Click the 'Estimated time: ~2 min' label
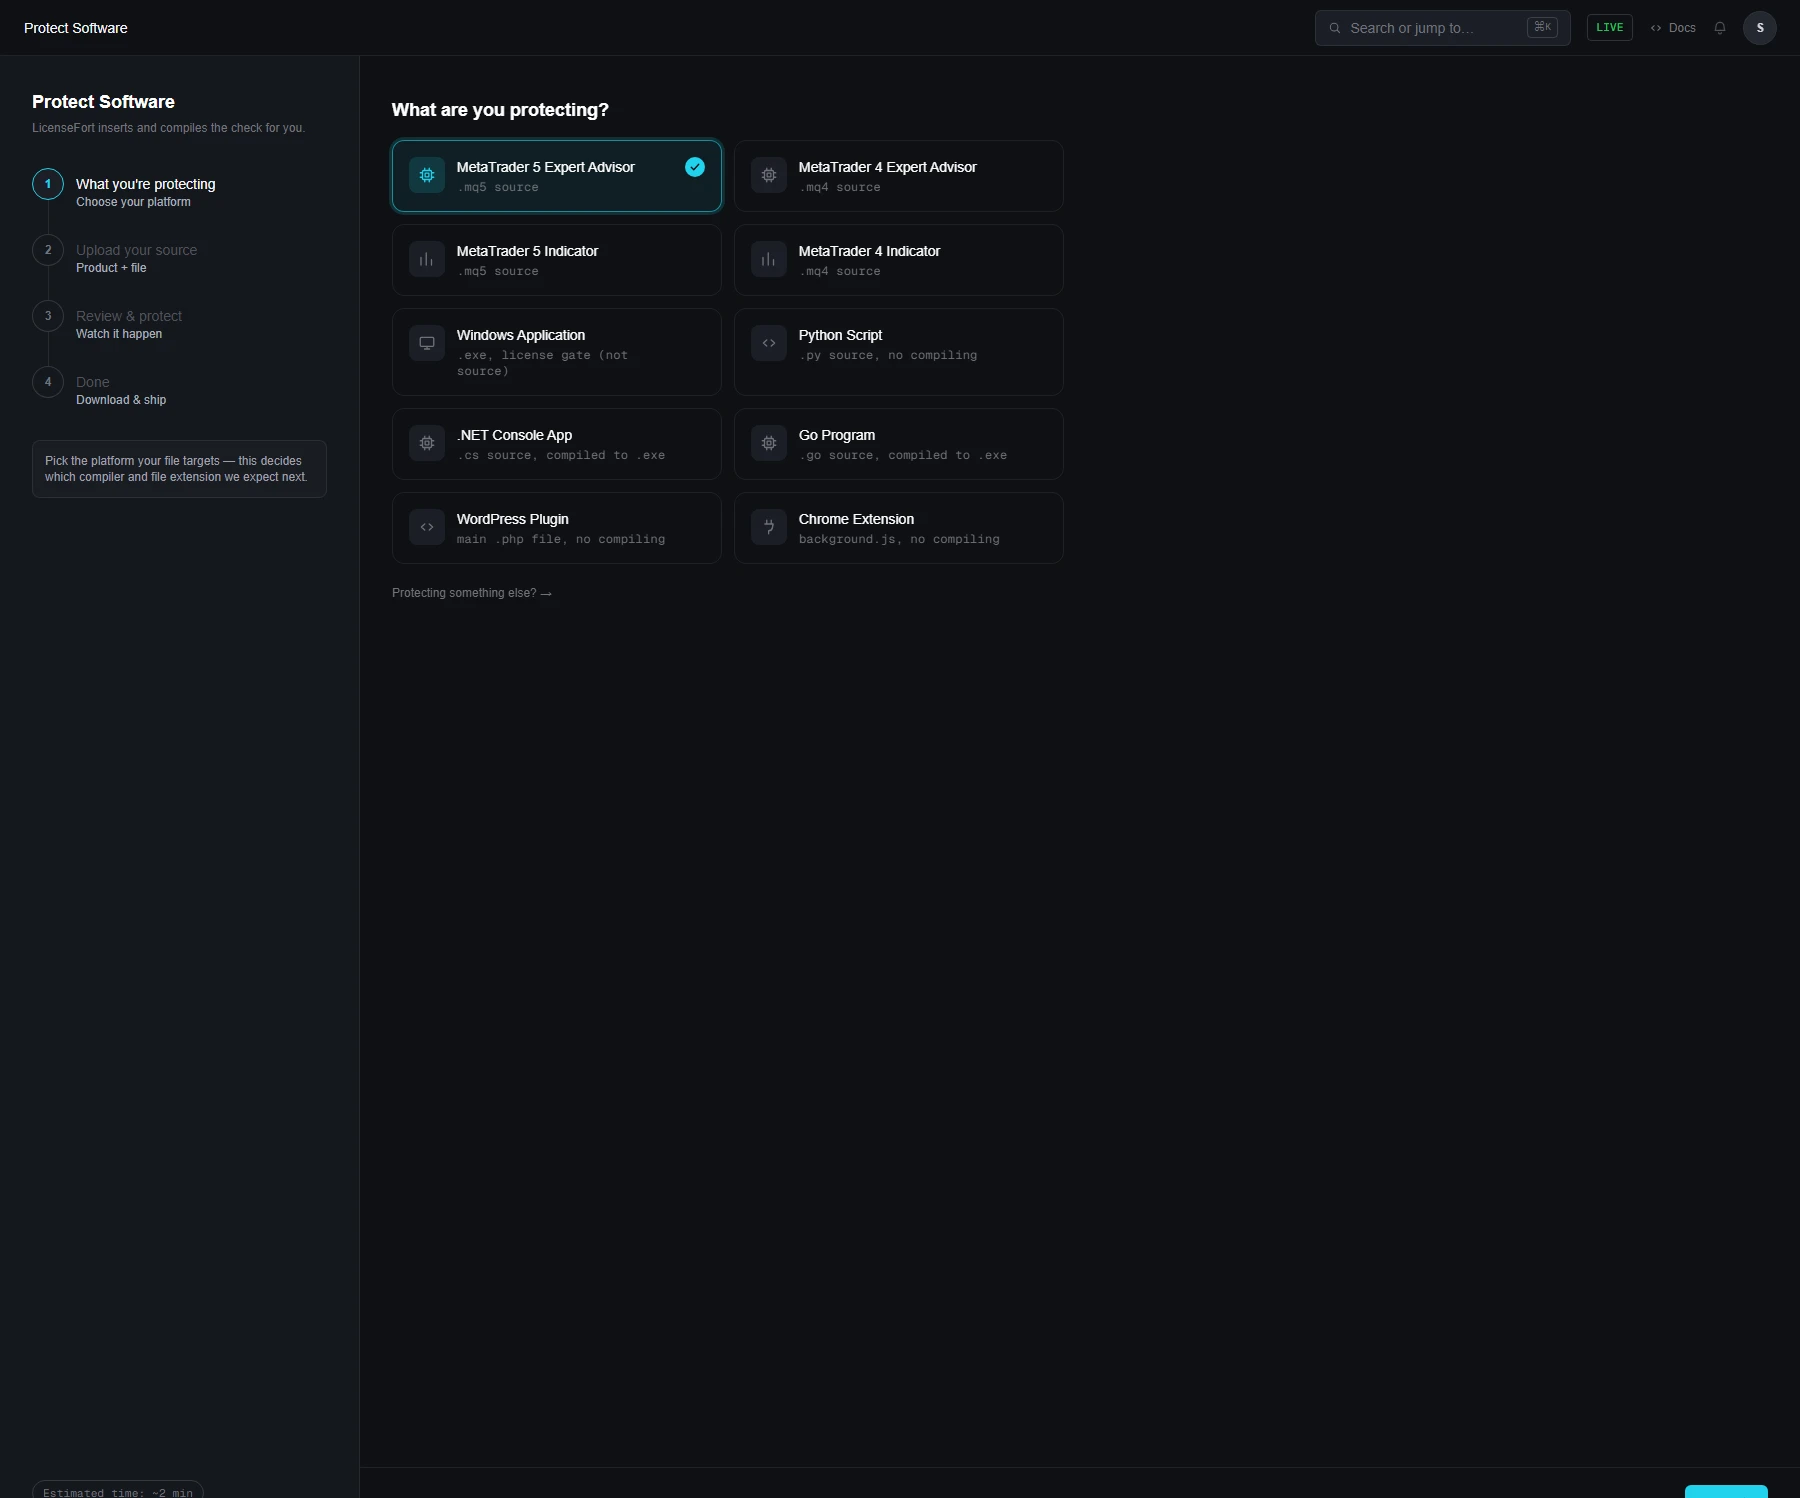Viewport: 1800px width, 1498px height. (x=118, y=1489)
